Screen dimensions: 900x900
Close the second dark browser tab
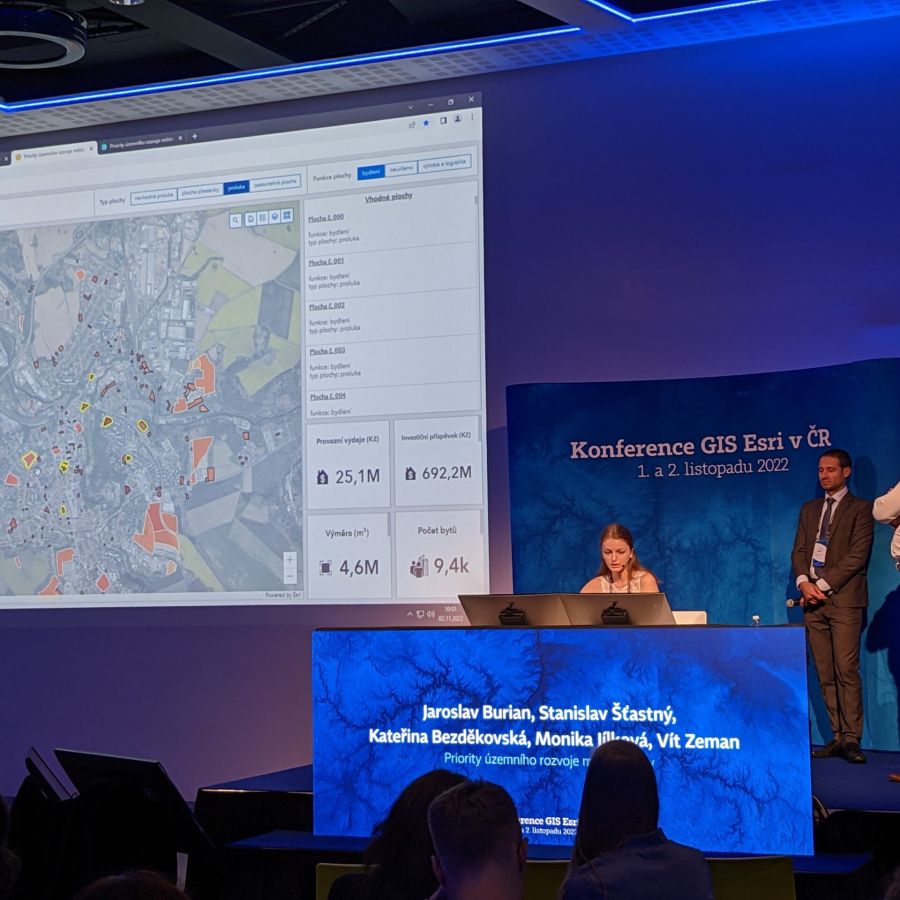click(180, 138)
